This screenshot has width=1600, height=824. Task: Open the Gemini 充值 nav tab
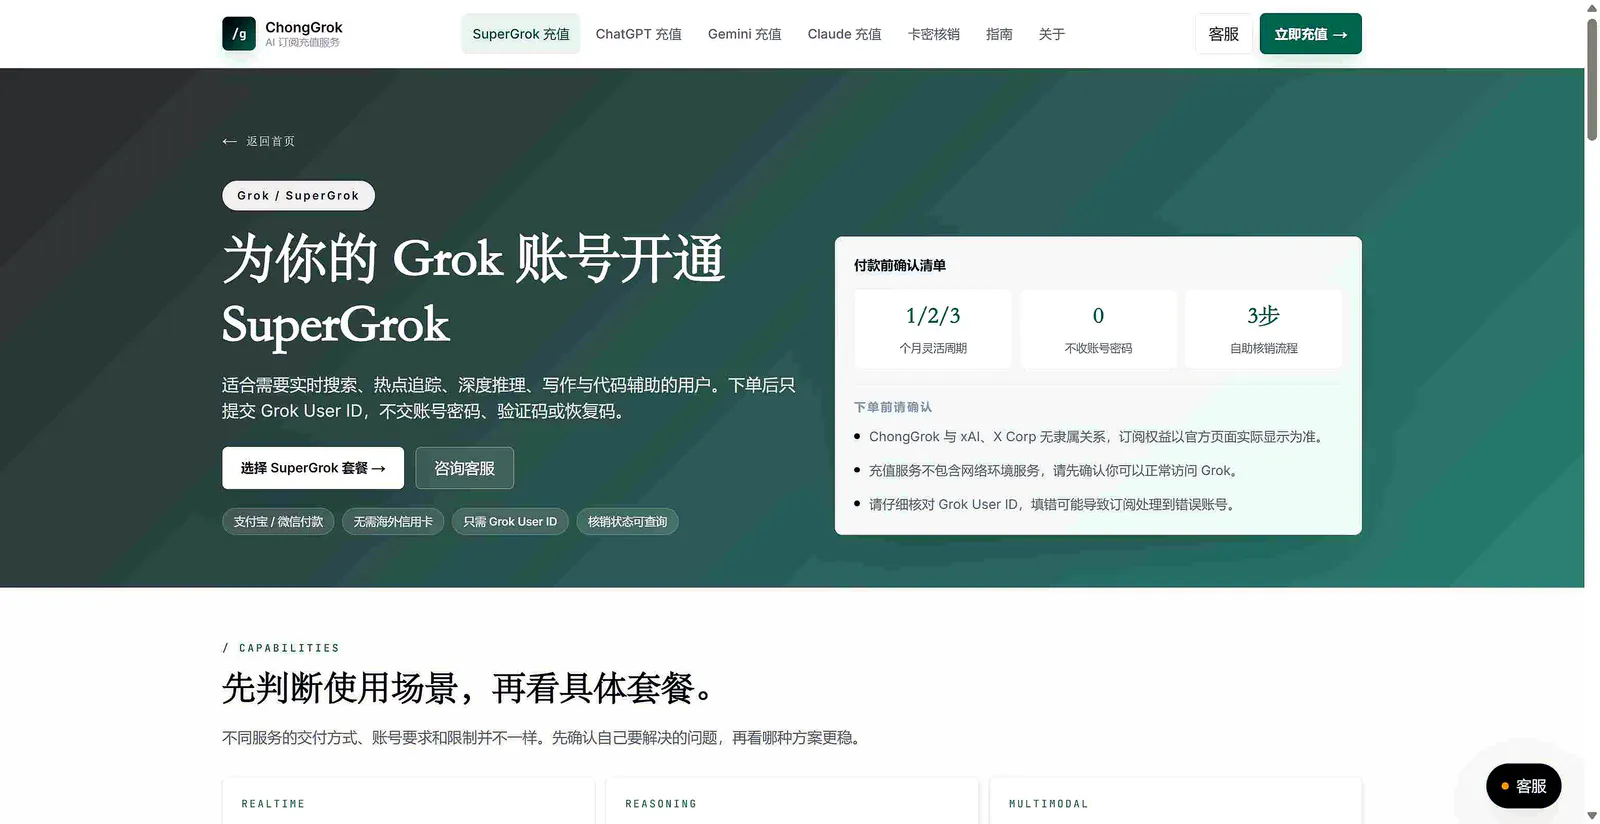coord(745,34)
